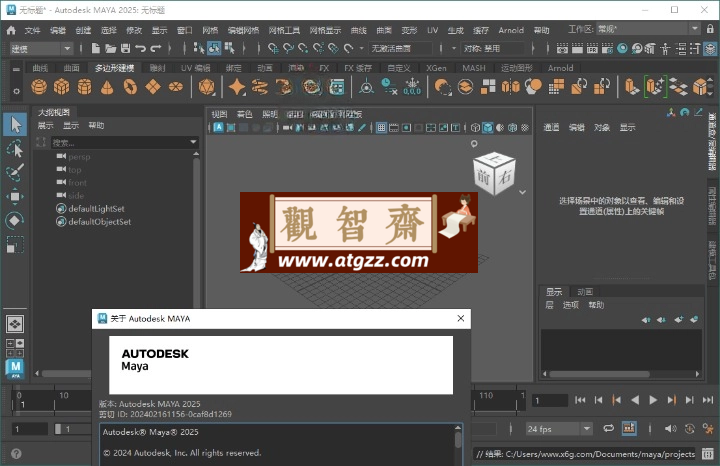720x466 pixels.
Task: Open the script editor icon
Action: click(708, 454)
